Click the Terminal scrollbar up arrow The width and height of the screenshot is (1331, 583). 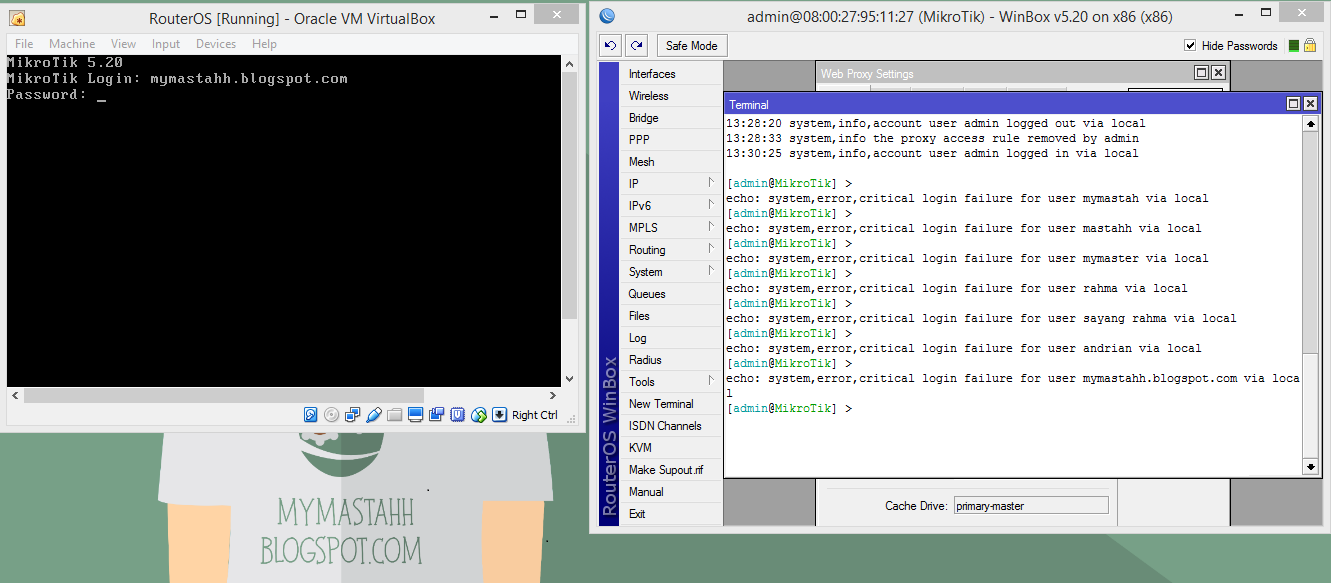[x=1311, y=124]
